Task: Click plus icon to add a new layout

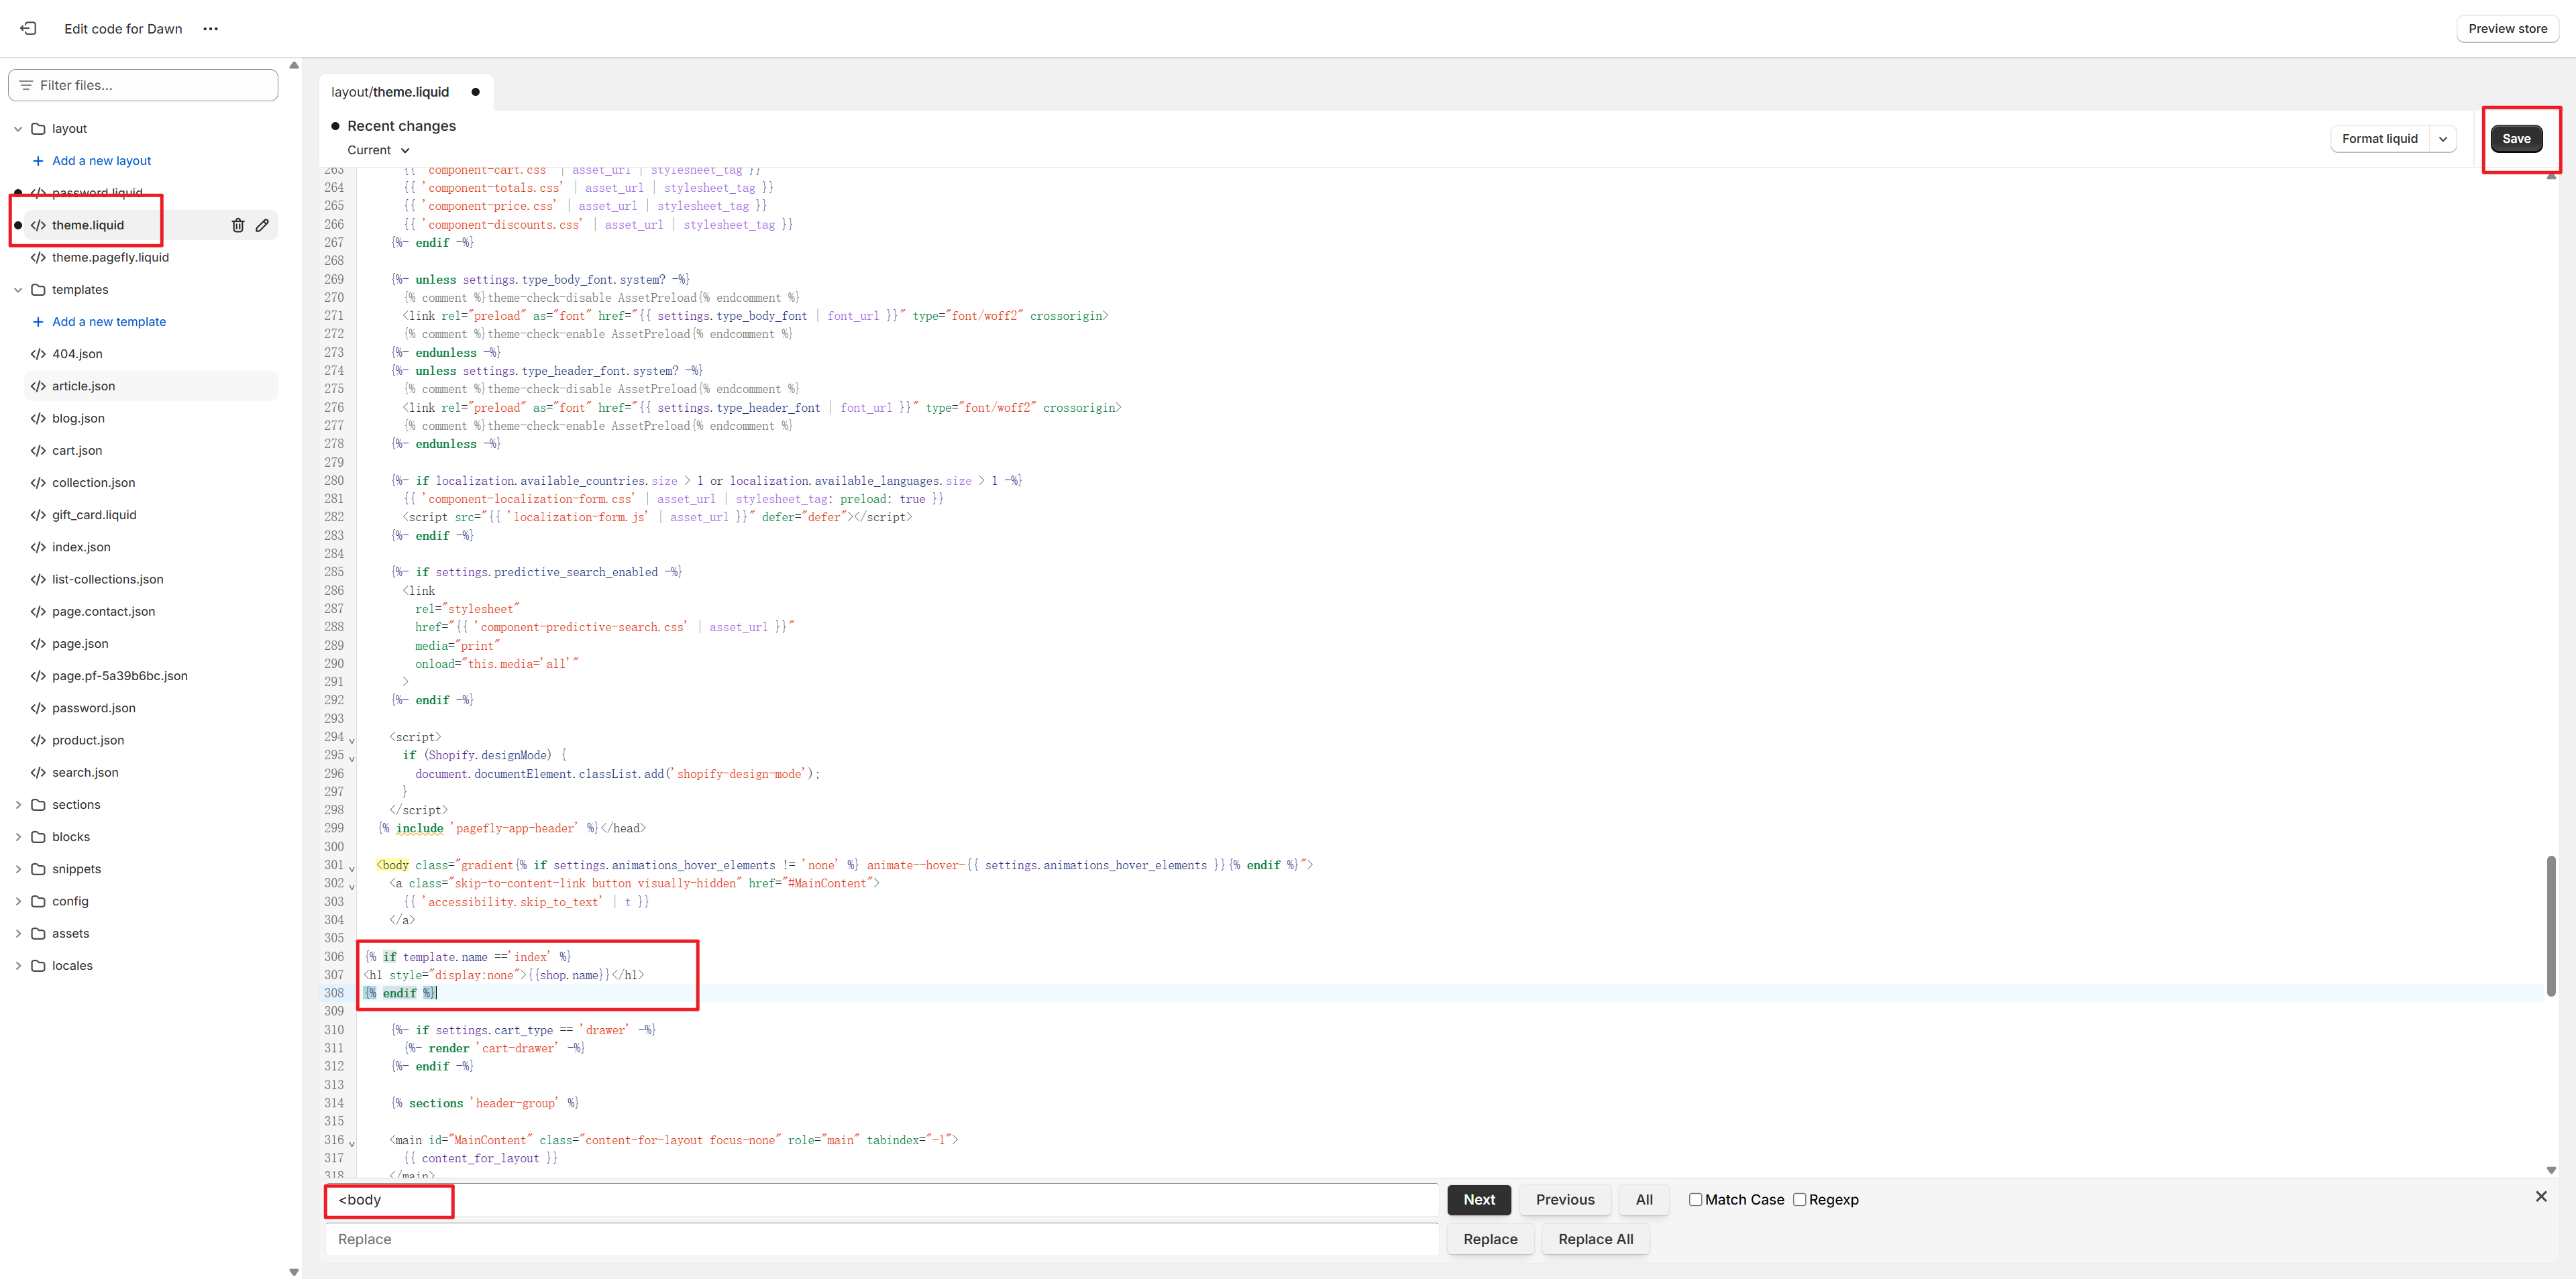Action: tap(38, 161)
